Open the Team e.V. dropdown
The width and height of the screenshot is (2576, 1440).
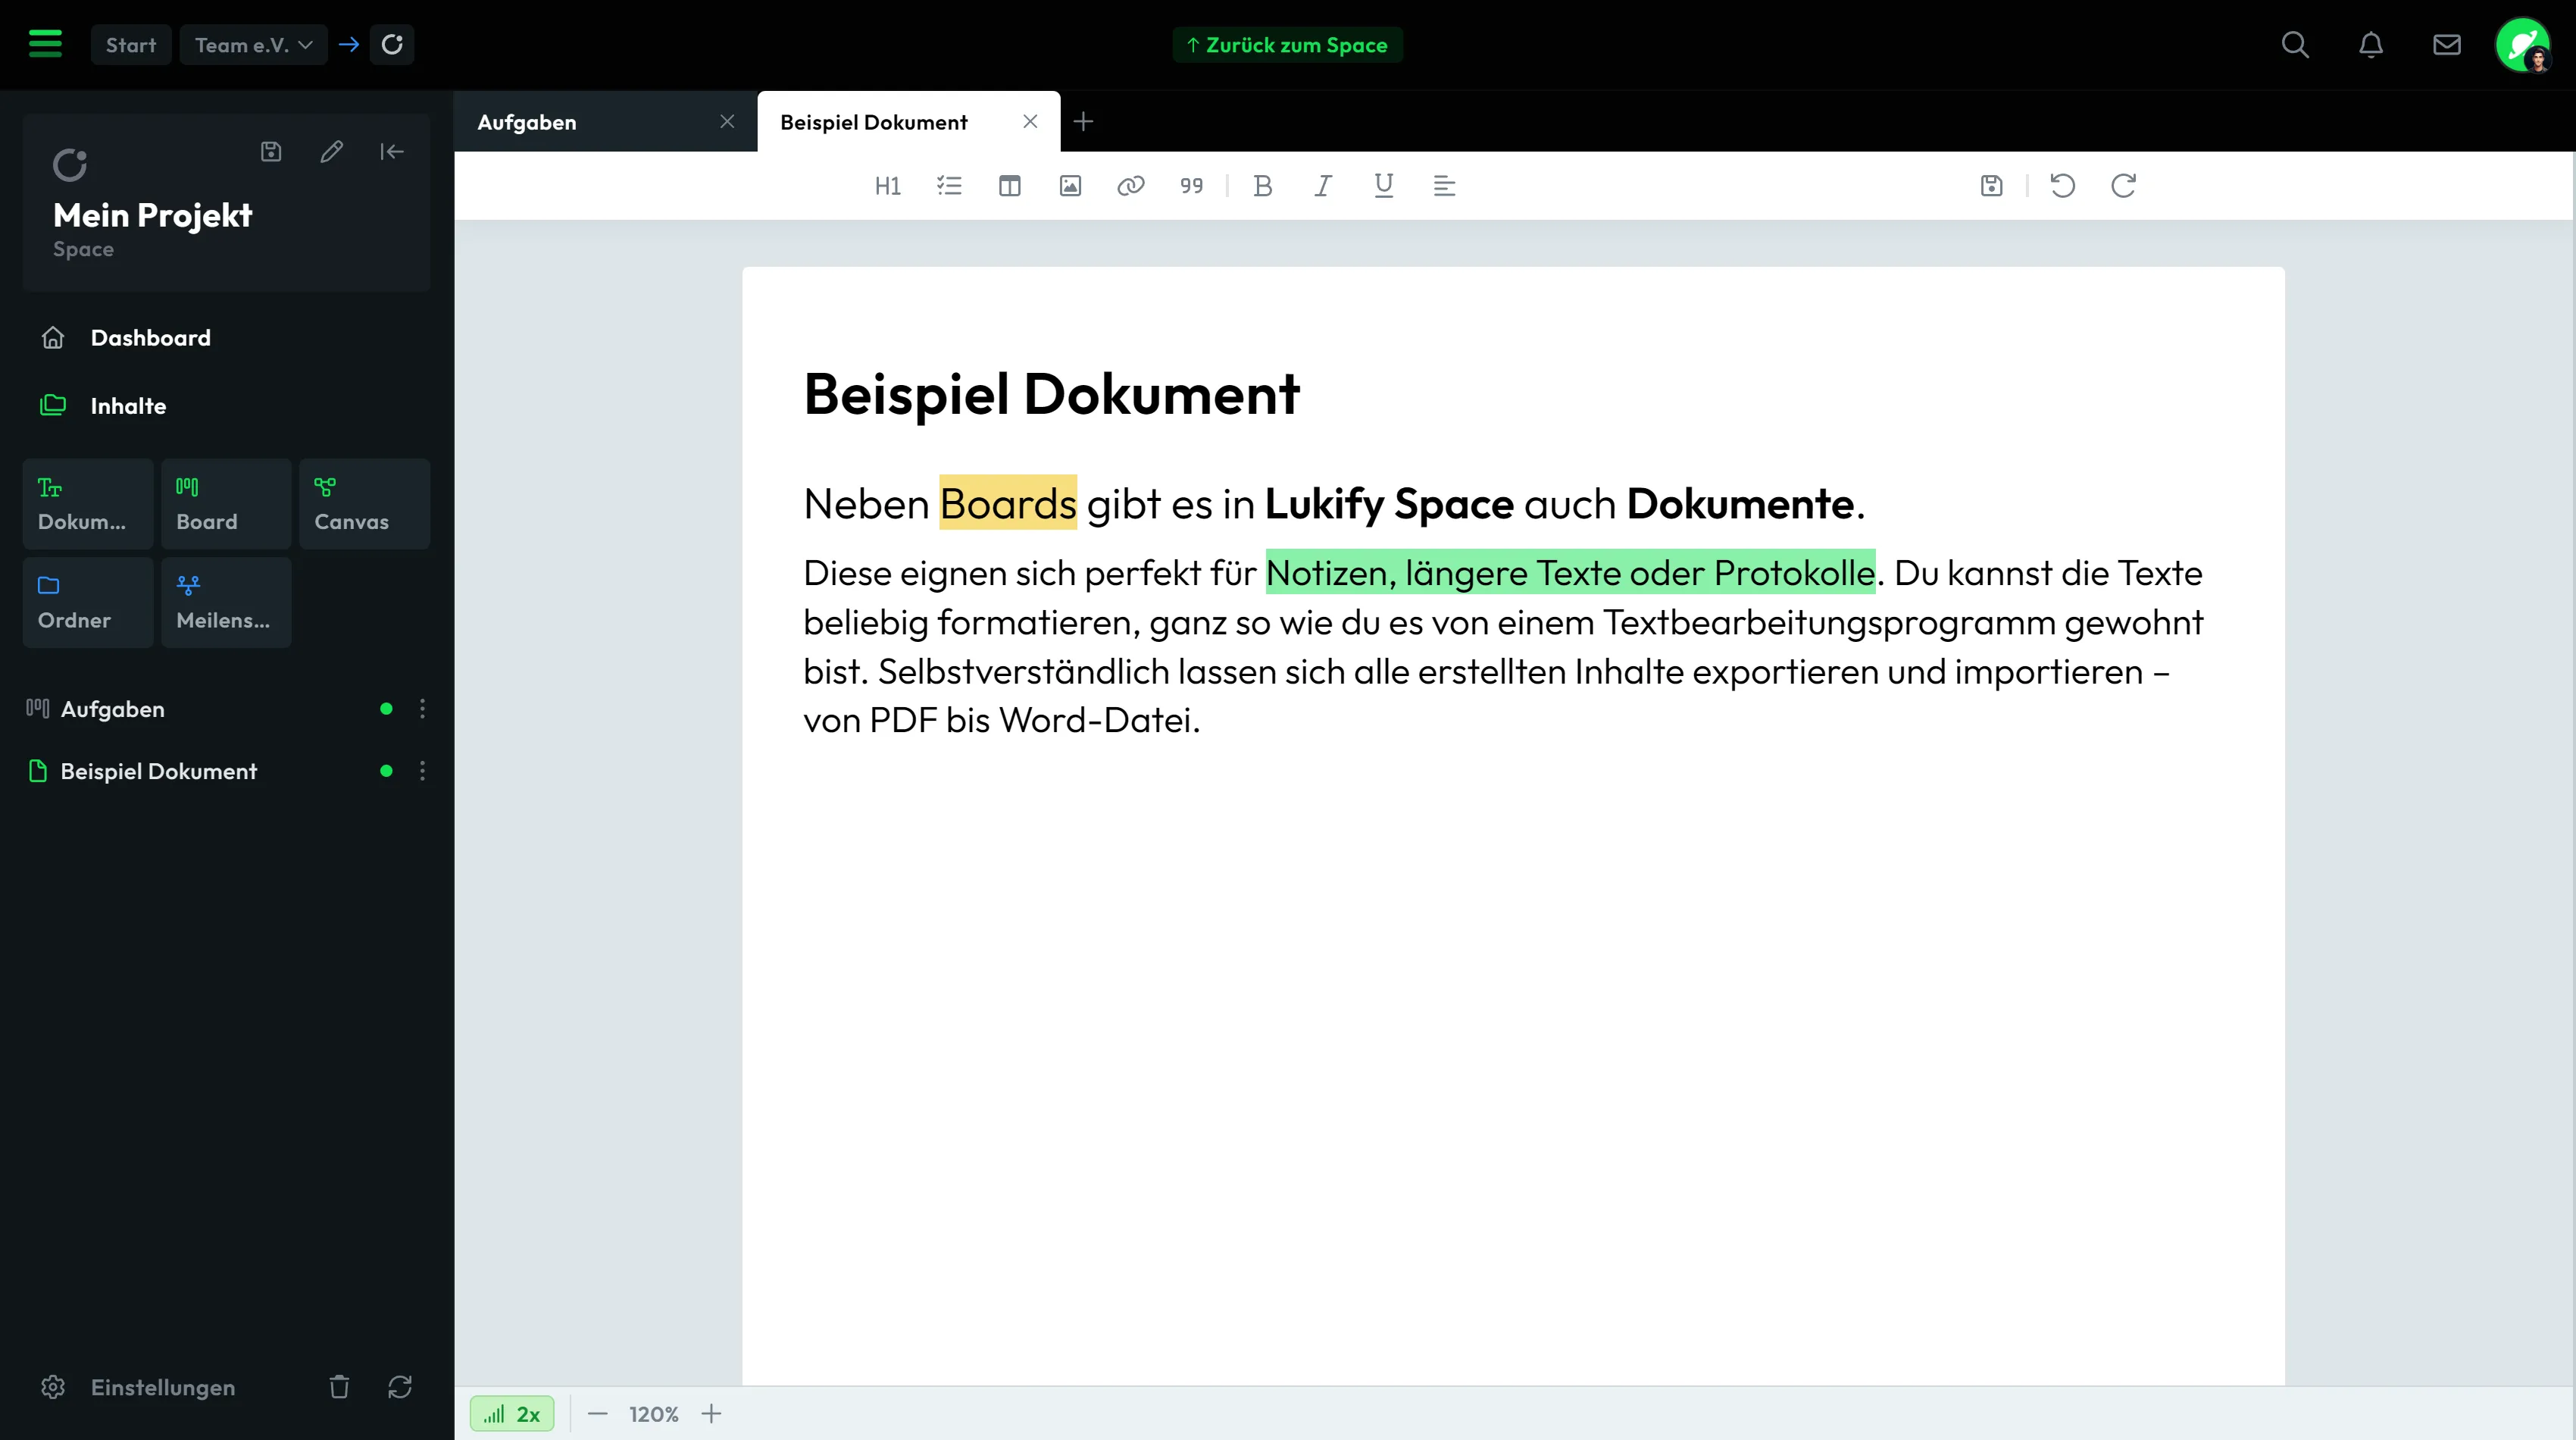pos(253,45)
